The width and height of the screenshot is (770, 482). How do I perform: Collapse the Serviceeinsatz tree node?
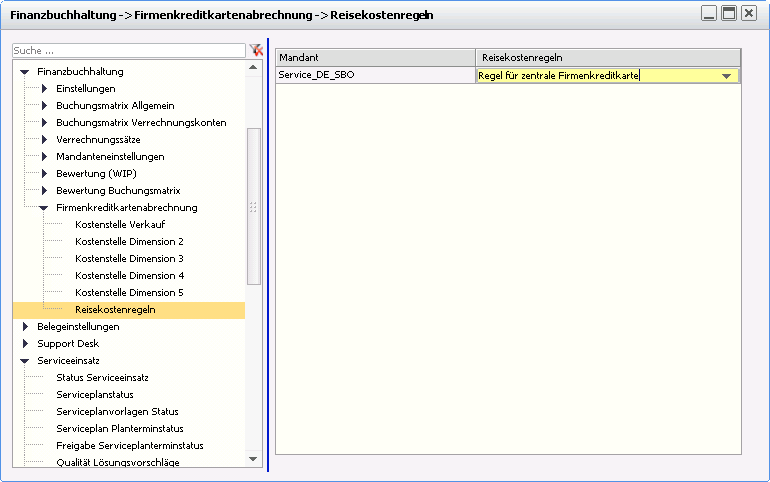coord(25,361)
